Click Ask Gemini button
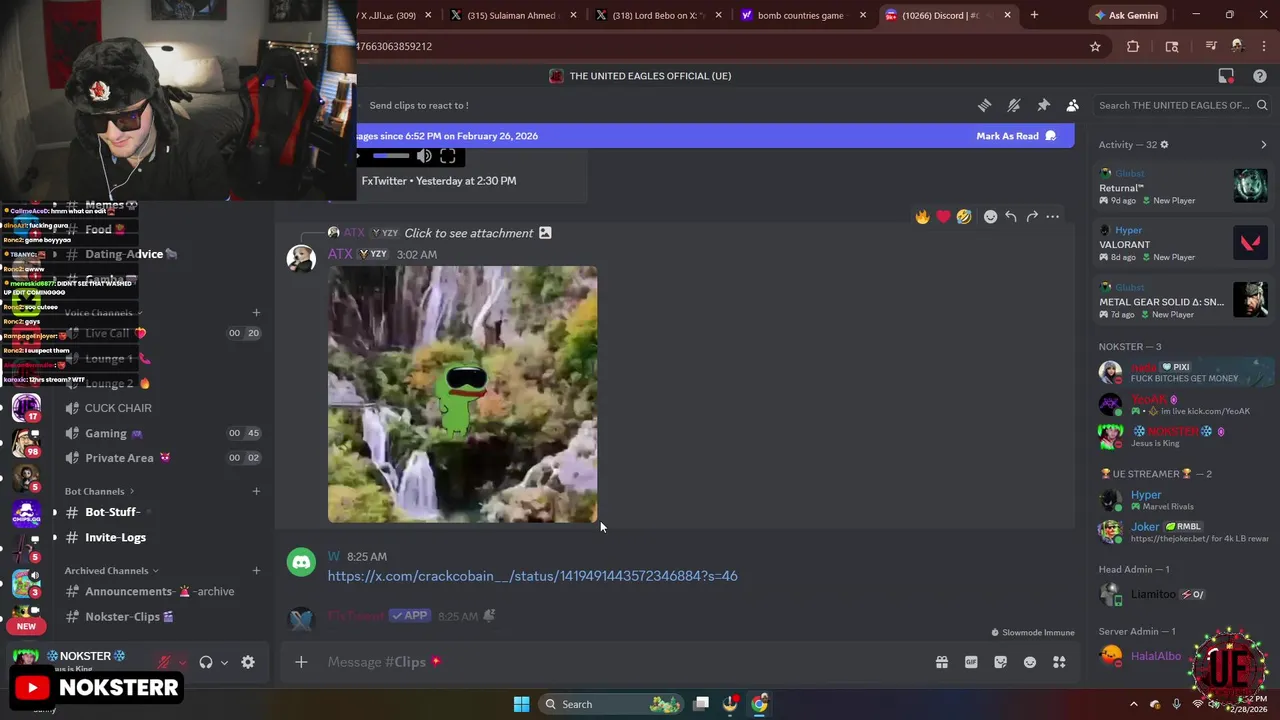This screenshot has height=720, width=1280. click(x=1127, y=15)
